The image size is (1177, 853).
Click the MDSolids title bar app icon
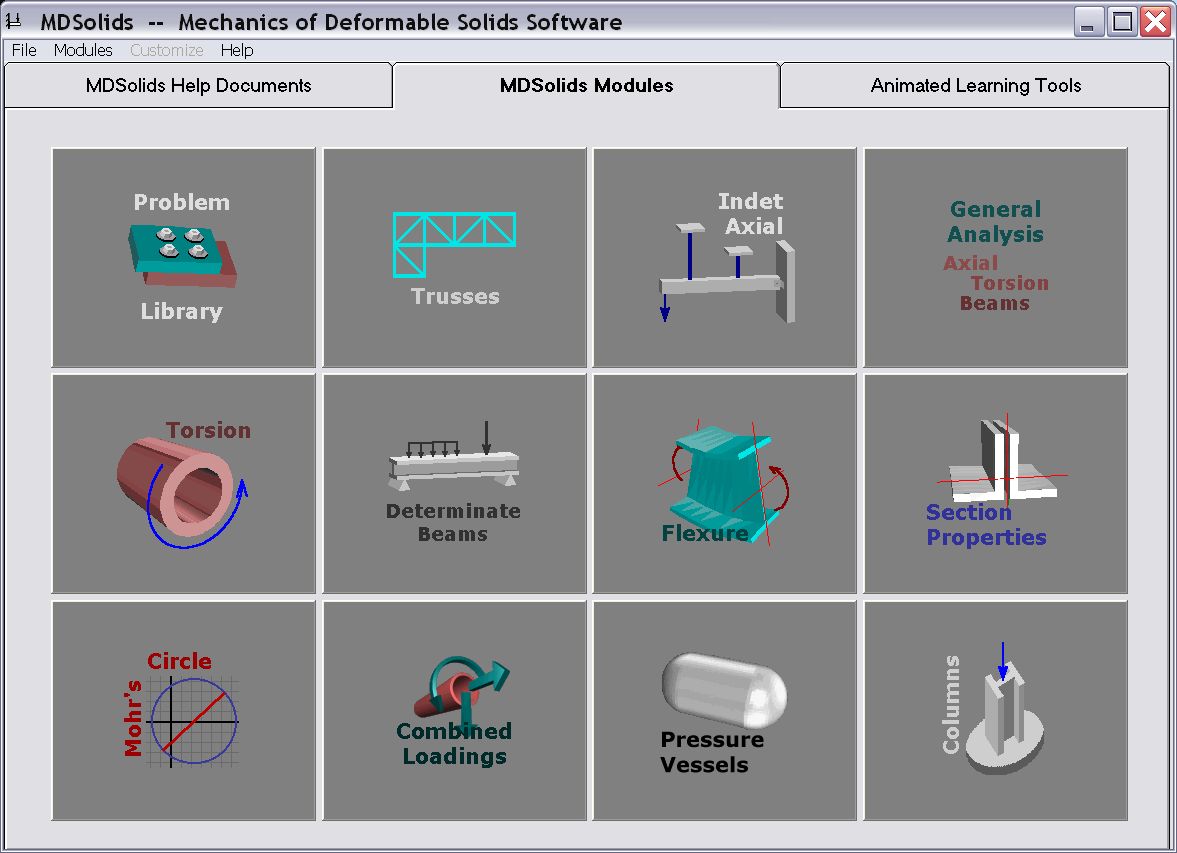point(14,21)
